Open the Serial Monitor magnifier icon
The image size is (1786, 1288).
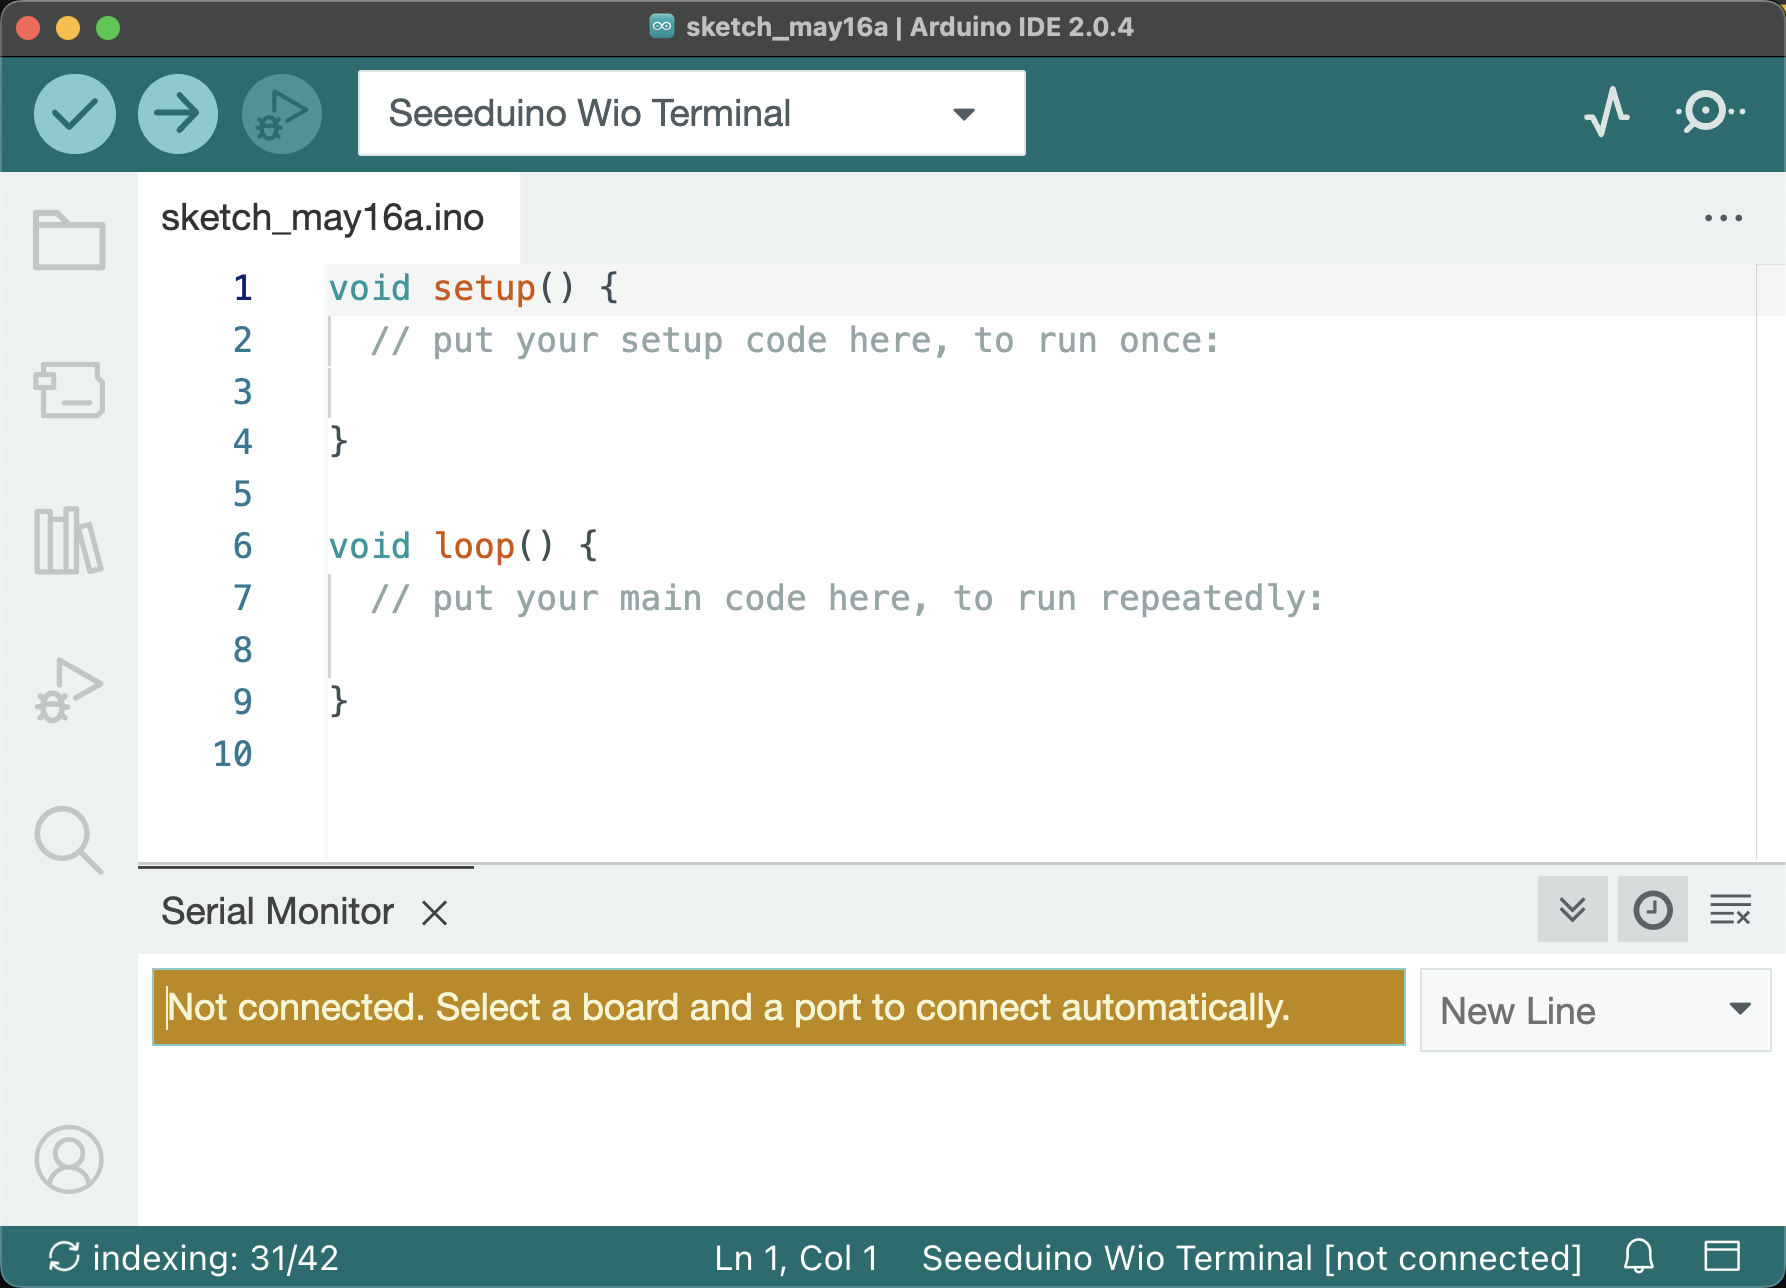point(1710,112)
